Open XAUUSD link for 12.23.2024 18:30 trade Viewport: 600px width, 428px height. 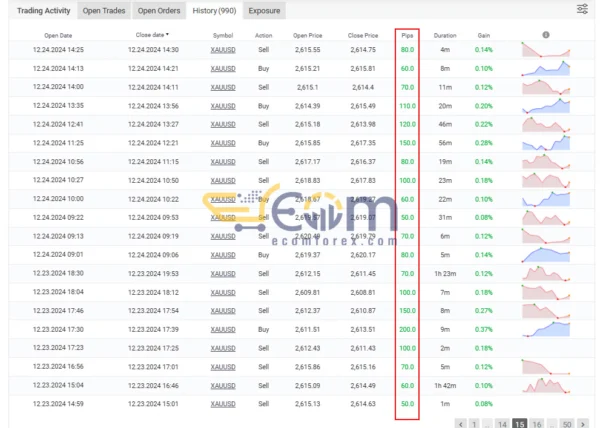tap(223, 274)
